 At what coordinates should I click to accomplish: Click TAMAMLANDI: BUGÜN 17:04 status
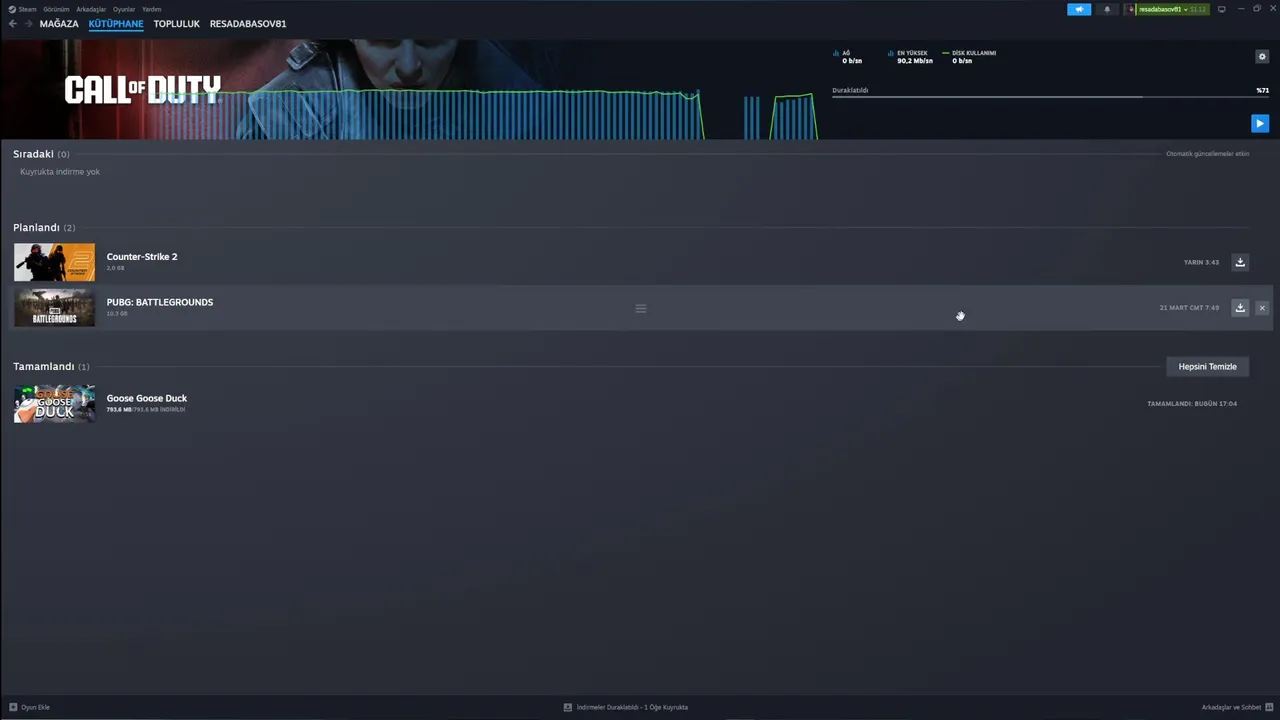point(1192,404)
